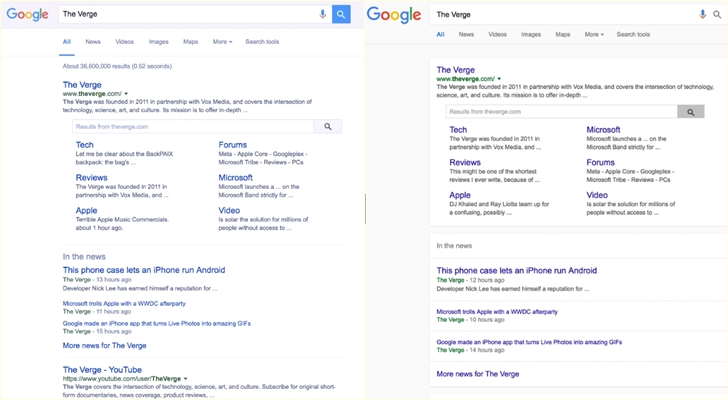
Task: Open 'Microsoft trolls Apple with a WWDC afterparty', left page
Action: tap(124, 303)
